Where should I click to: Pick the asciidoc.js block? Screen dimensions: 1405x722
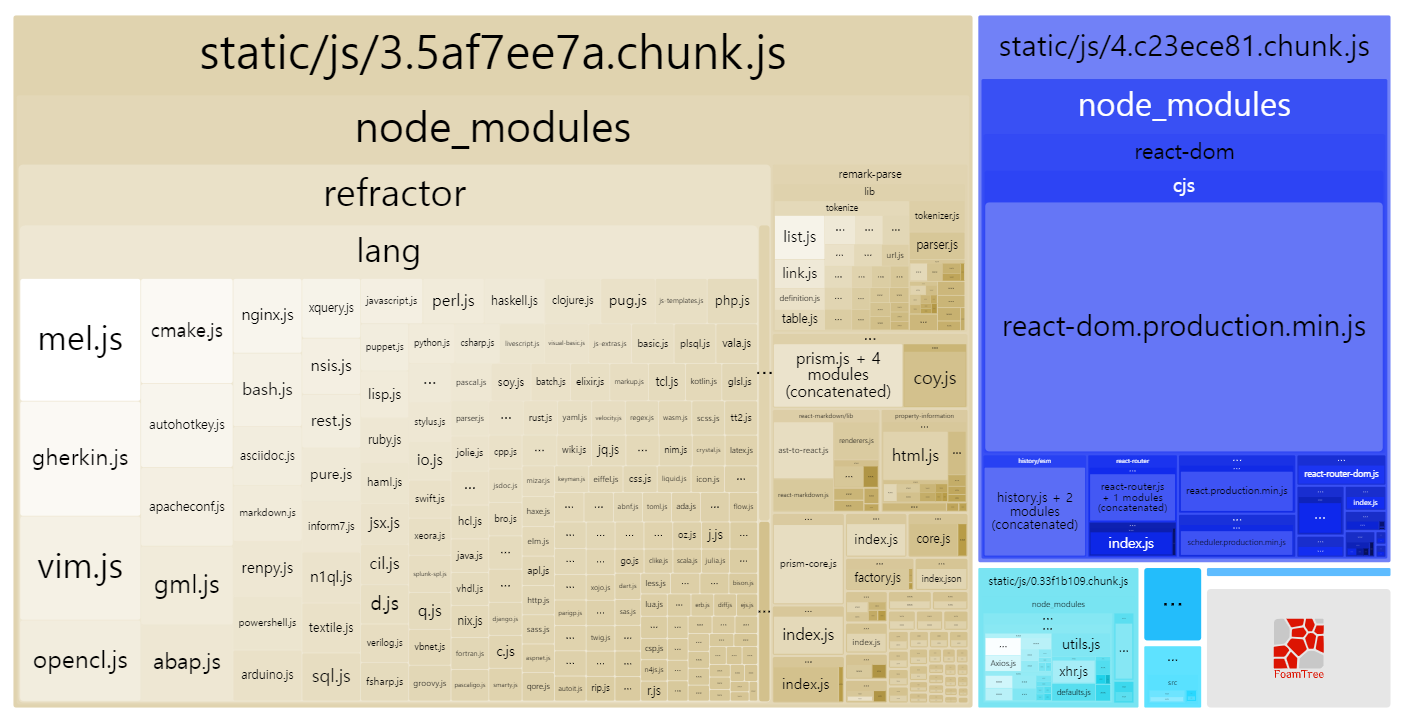click(x=267, y=456)
